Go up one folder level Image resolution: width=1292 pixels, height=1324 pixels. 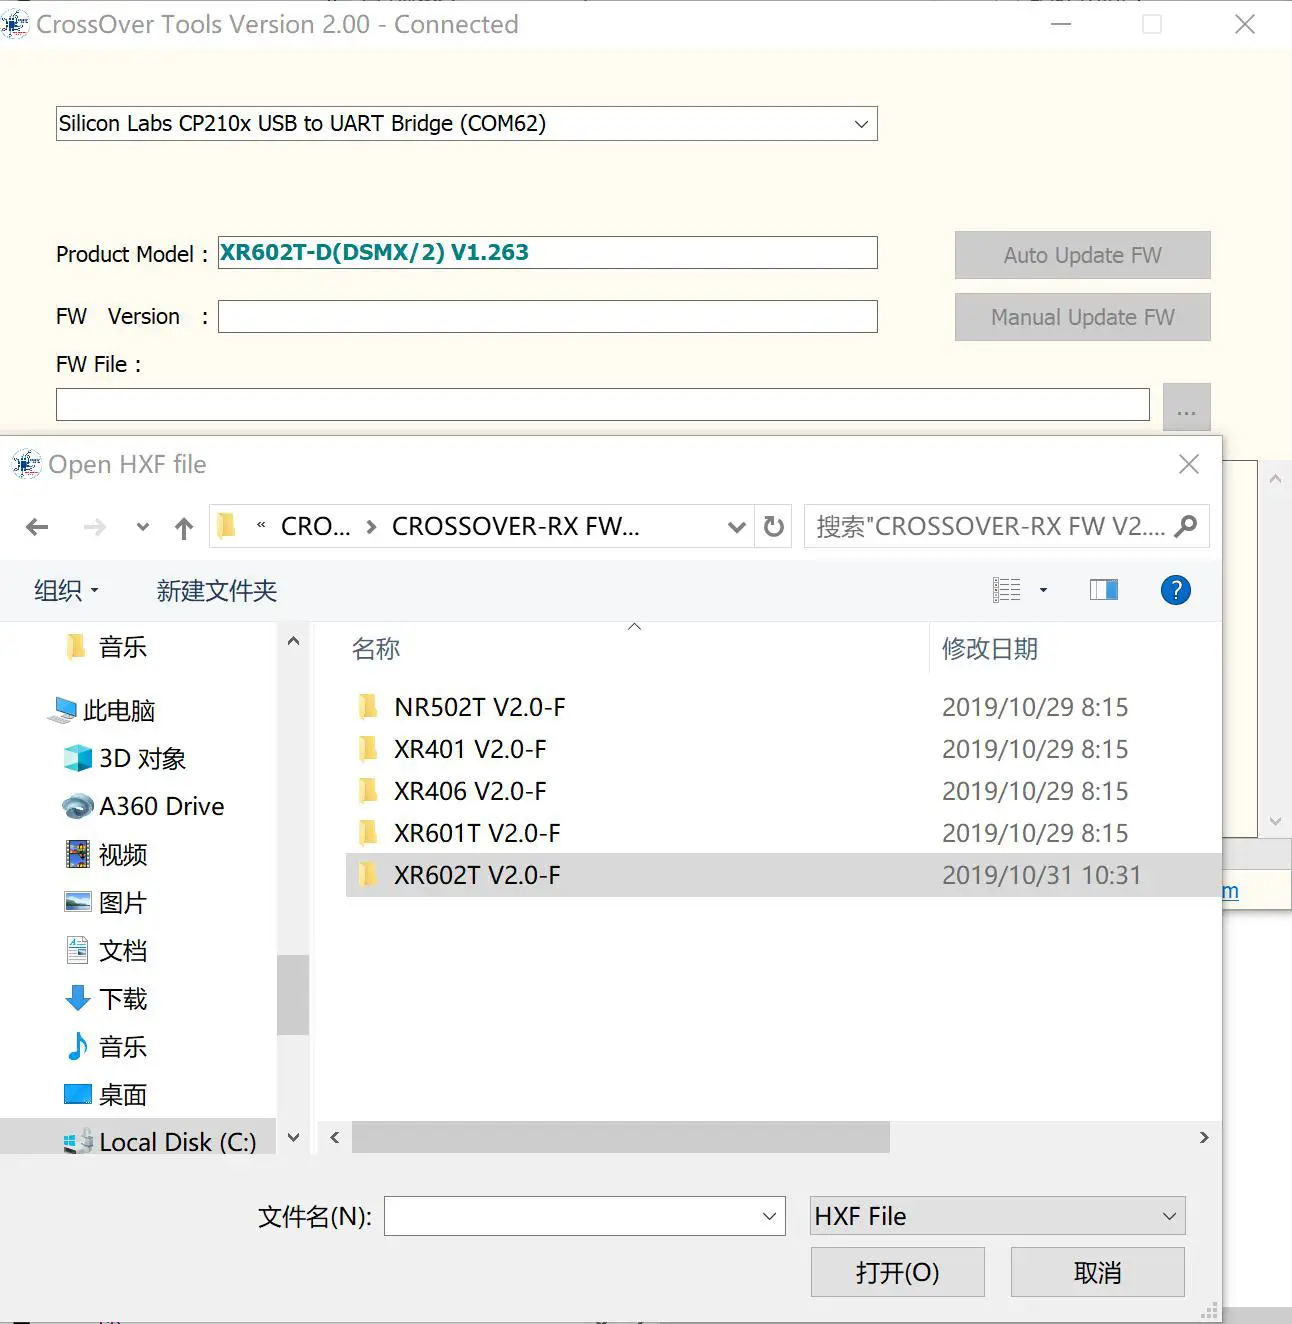pyautogui.click(x=184, y=527)
